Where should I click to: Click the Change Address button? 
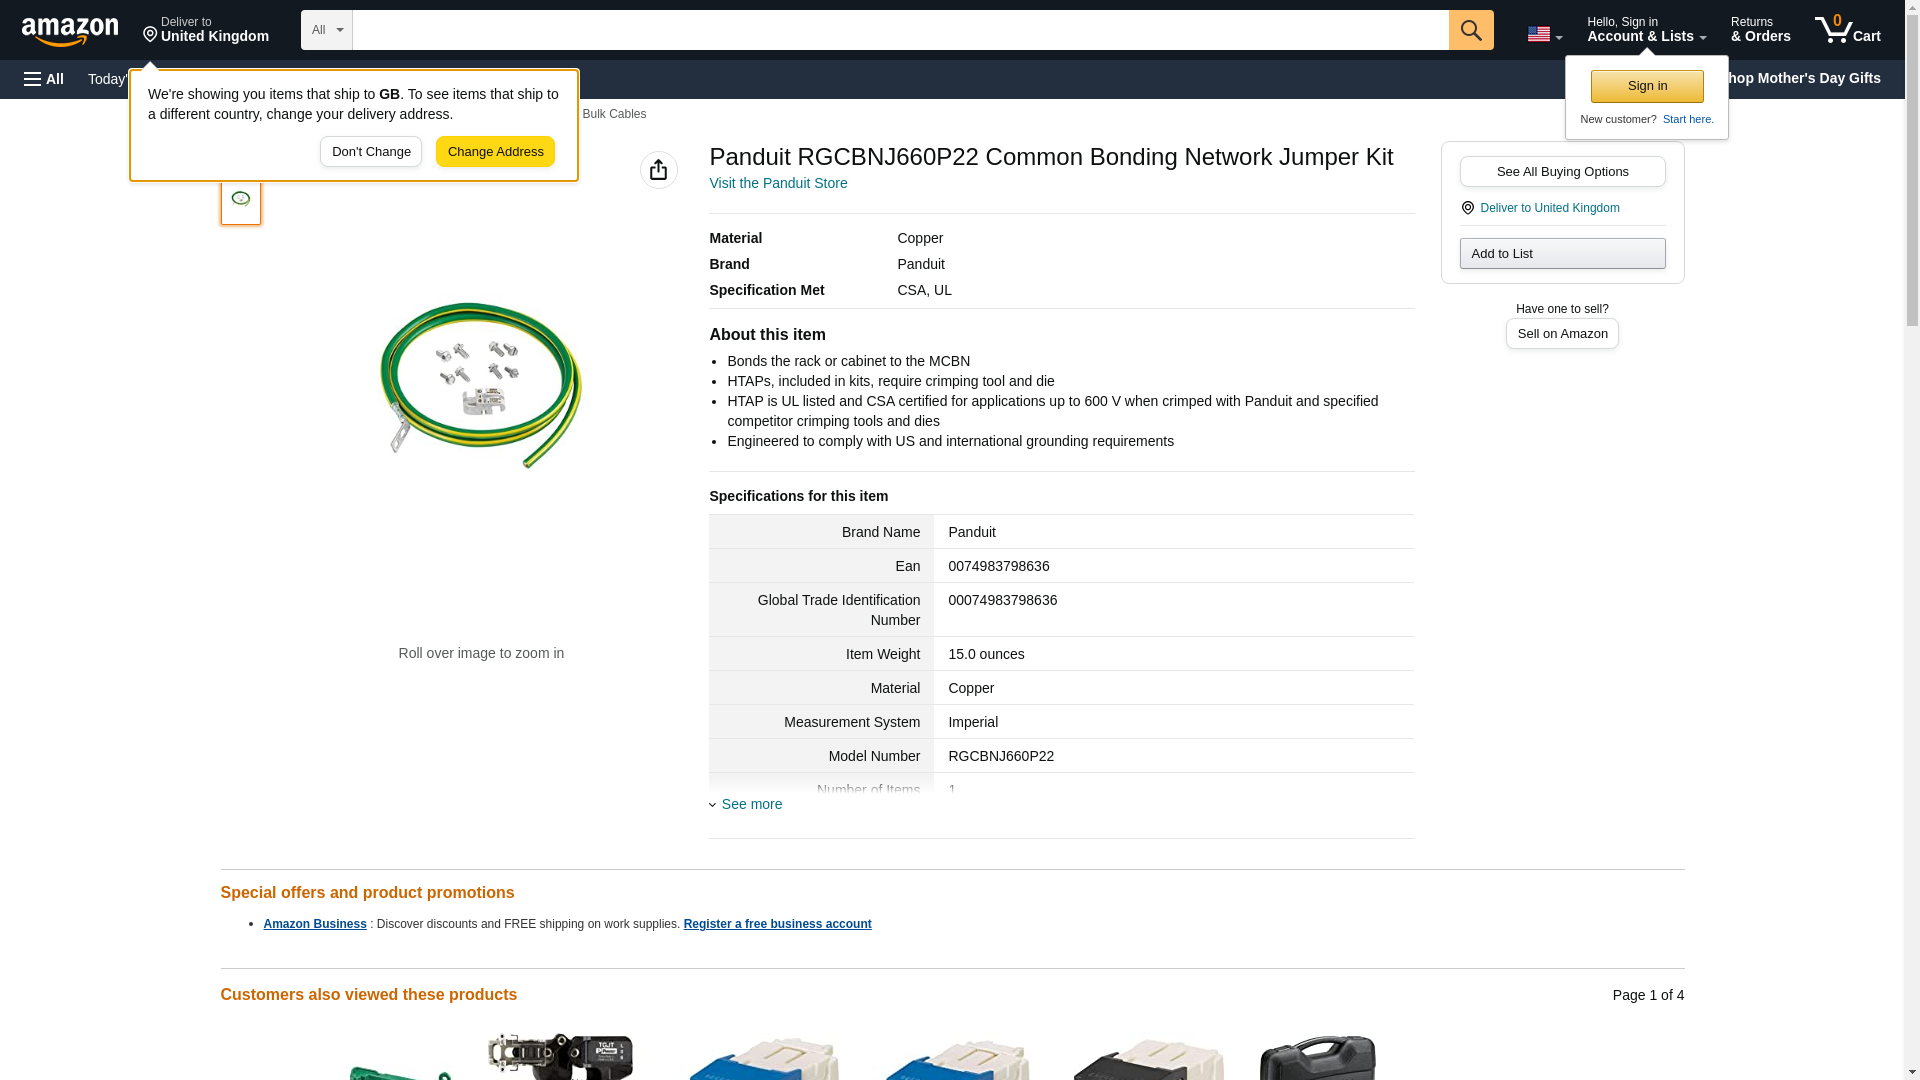click(495, 152)
